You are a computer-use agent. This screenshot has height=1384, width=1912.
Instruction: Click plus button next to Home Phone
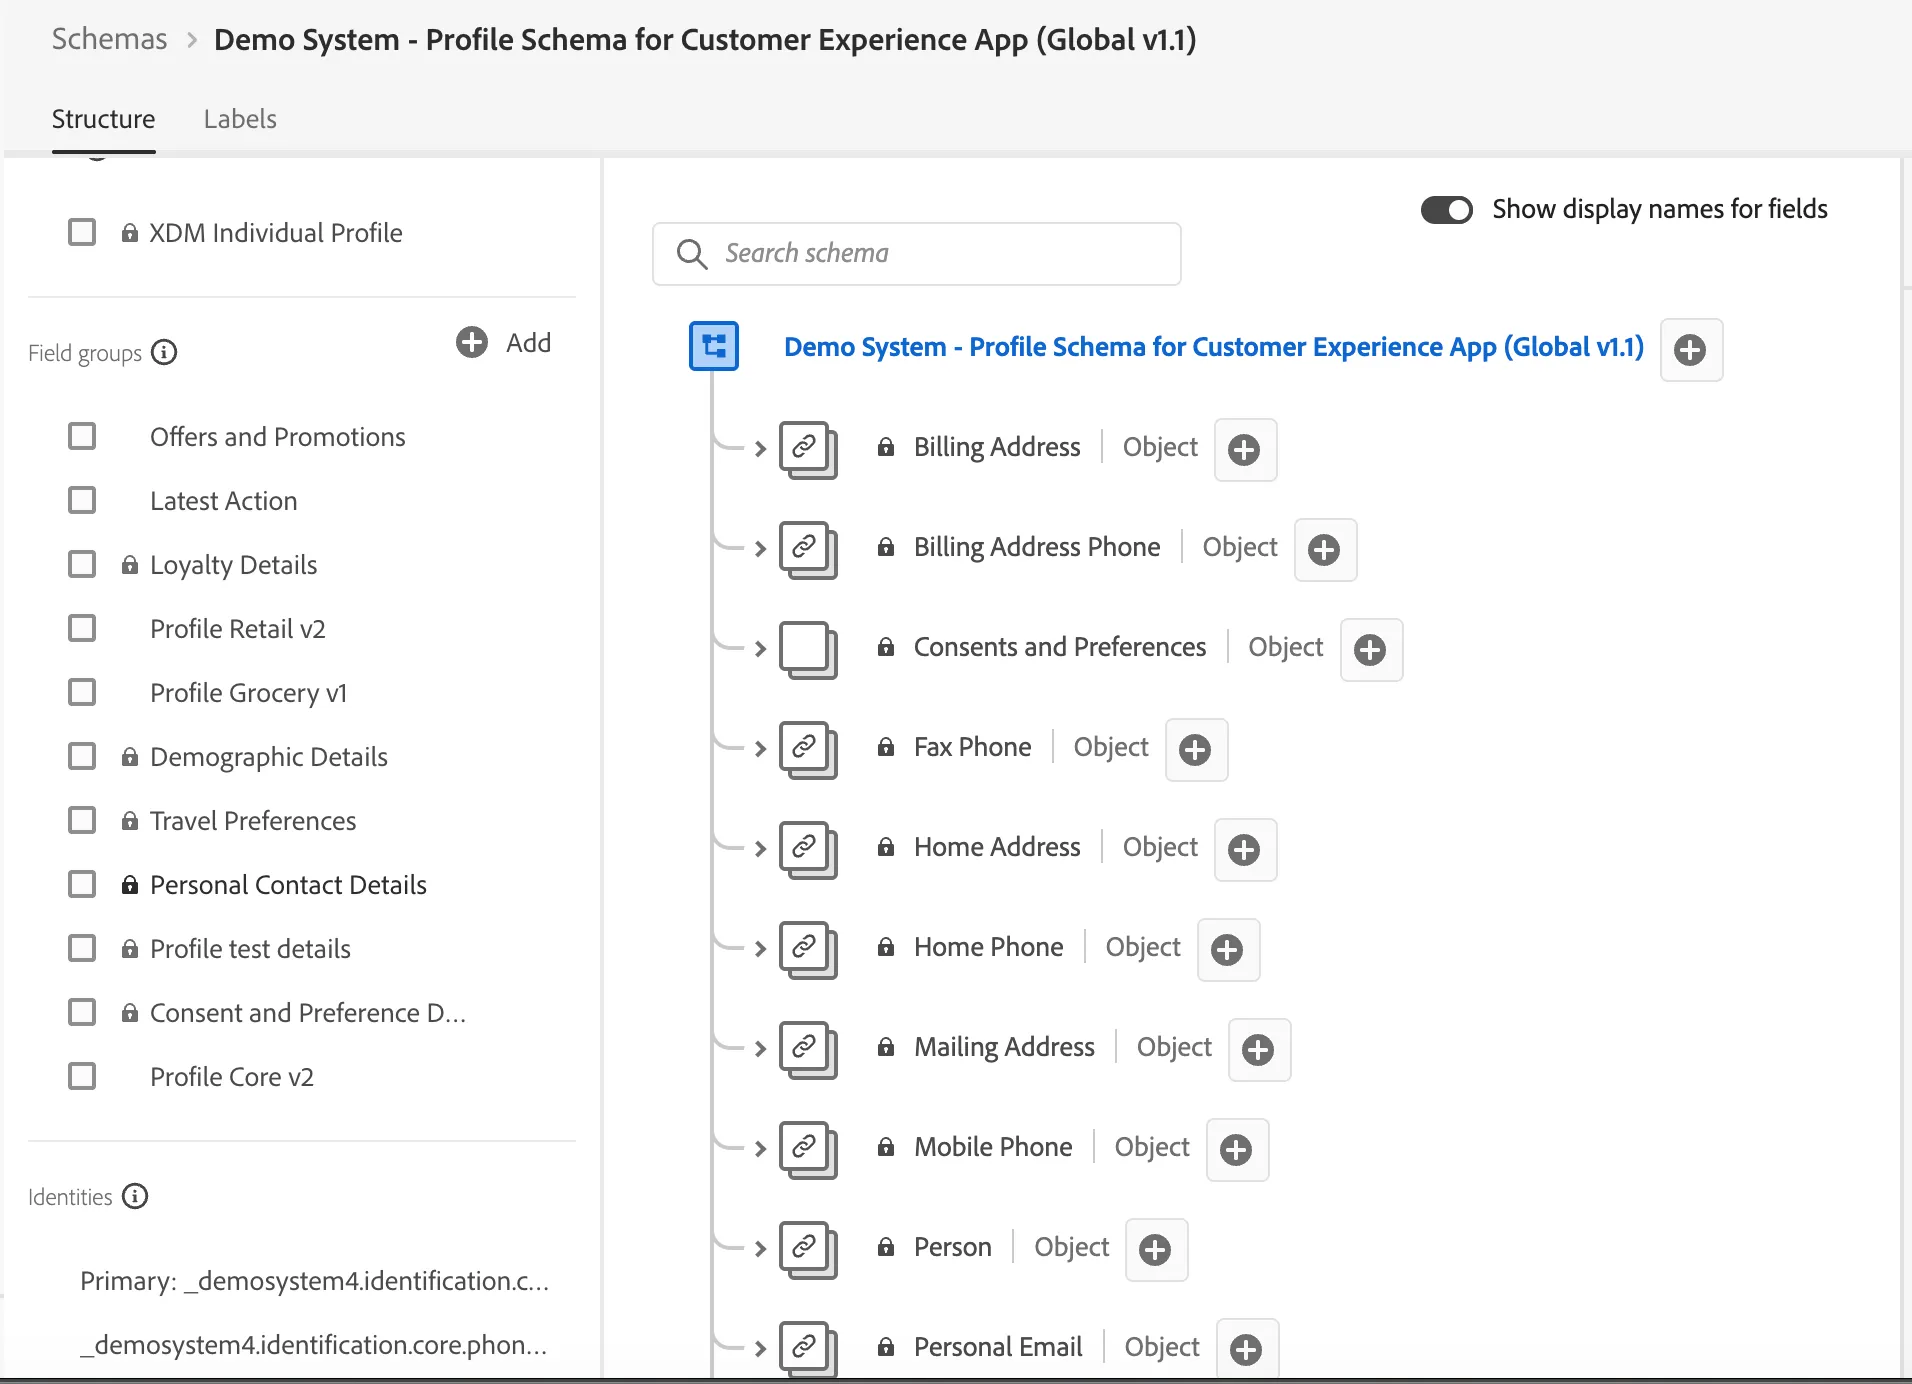click(x=1228, y=950)
